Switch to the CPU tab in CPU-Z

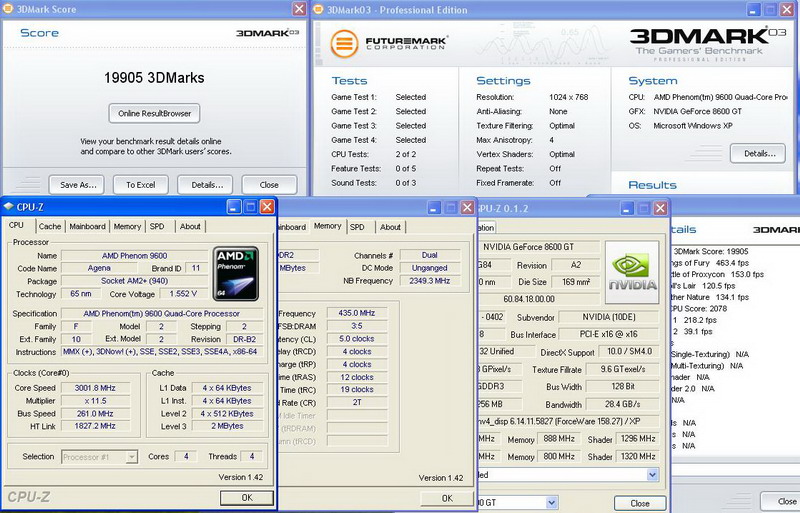point(16,225)
